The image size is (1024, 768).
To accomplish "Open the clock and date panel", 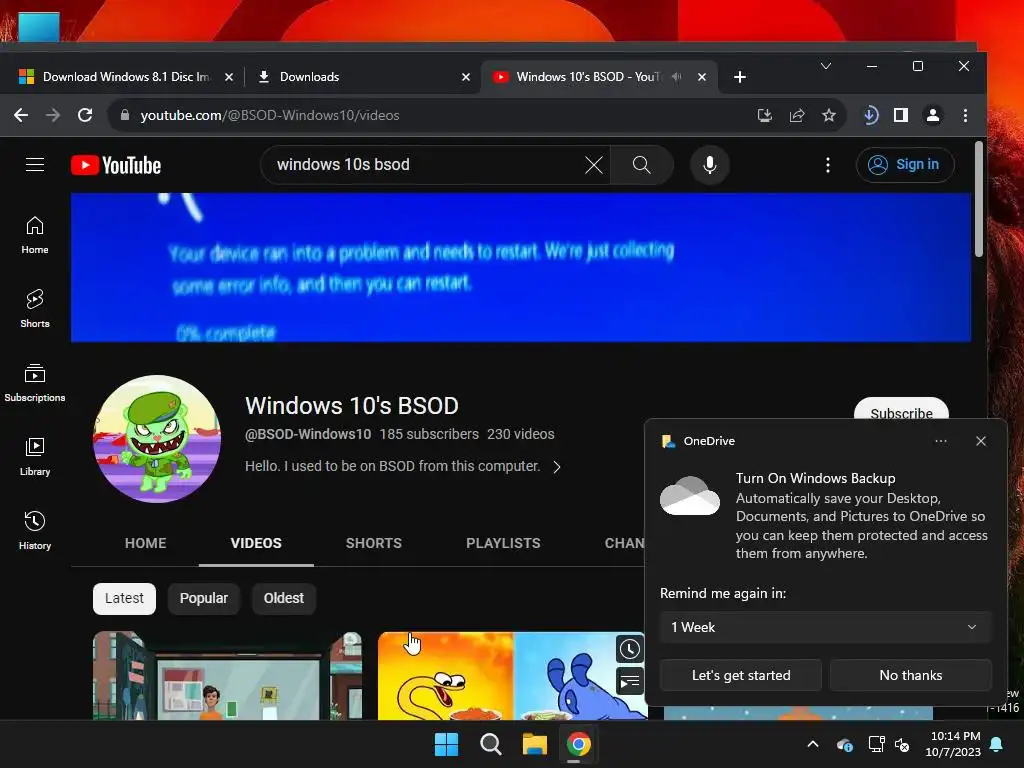I will click(953, 744).
